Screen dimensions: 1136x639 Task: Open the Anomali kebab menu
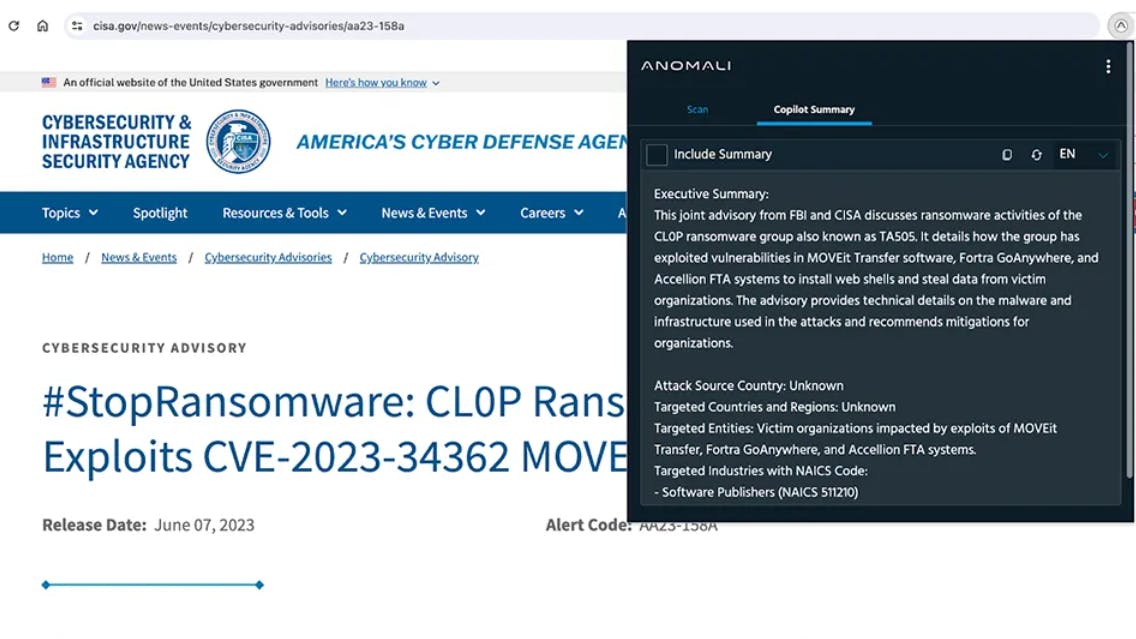click(x=1108, y=66)
